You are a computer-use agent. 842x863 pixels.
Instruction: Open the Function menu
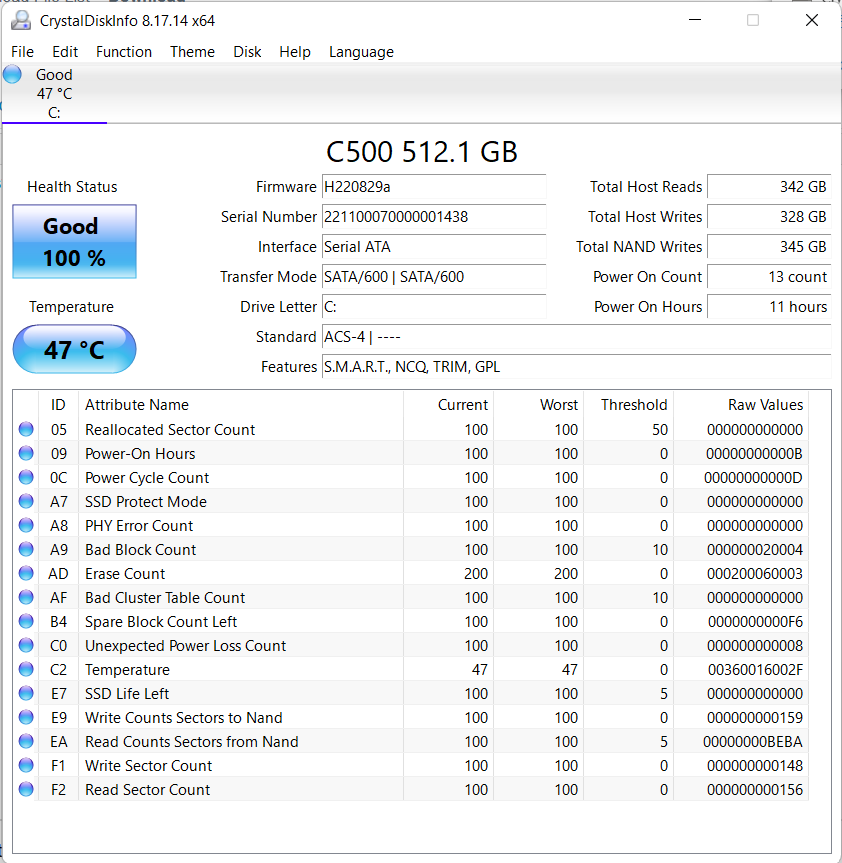pos(124,52)
